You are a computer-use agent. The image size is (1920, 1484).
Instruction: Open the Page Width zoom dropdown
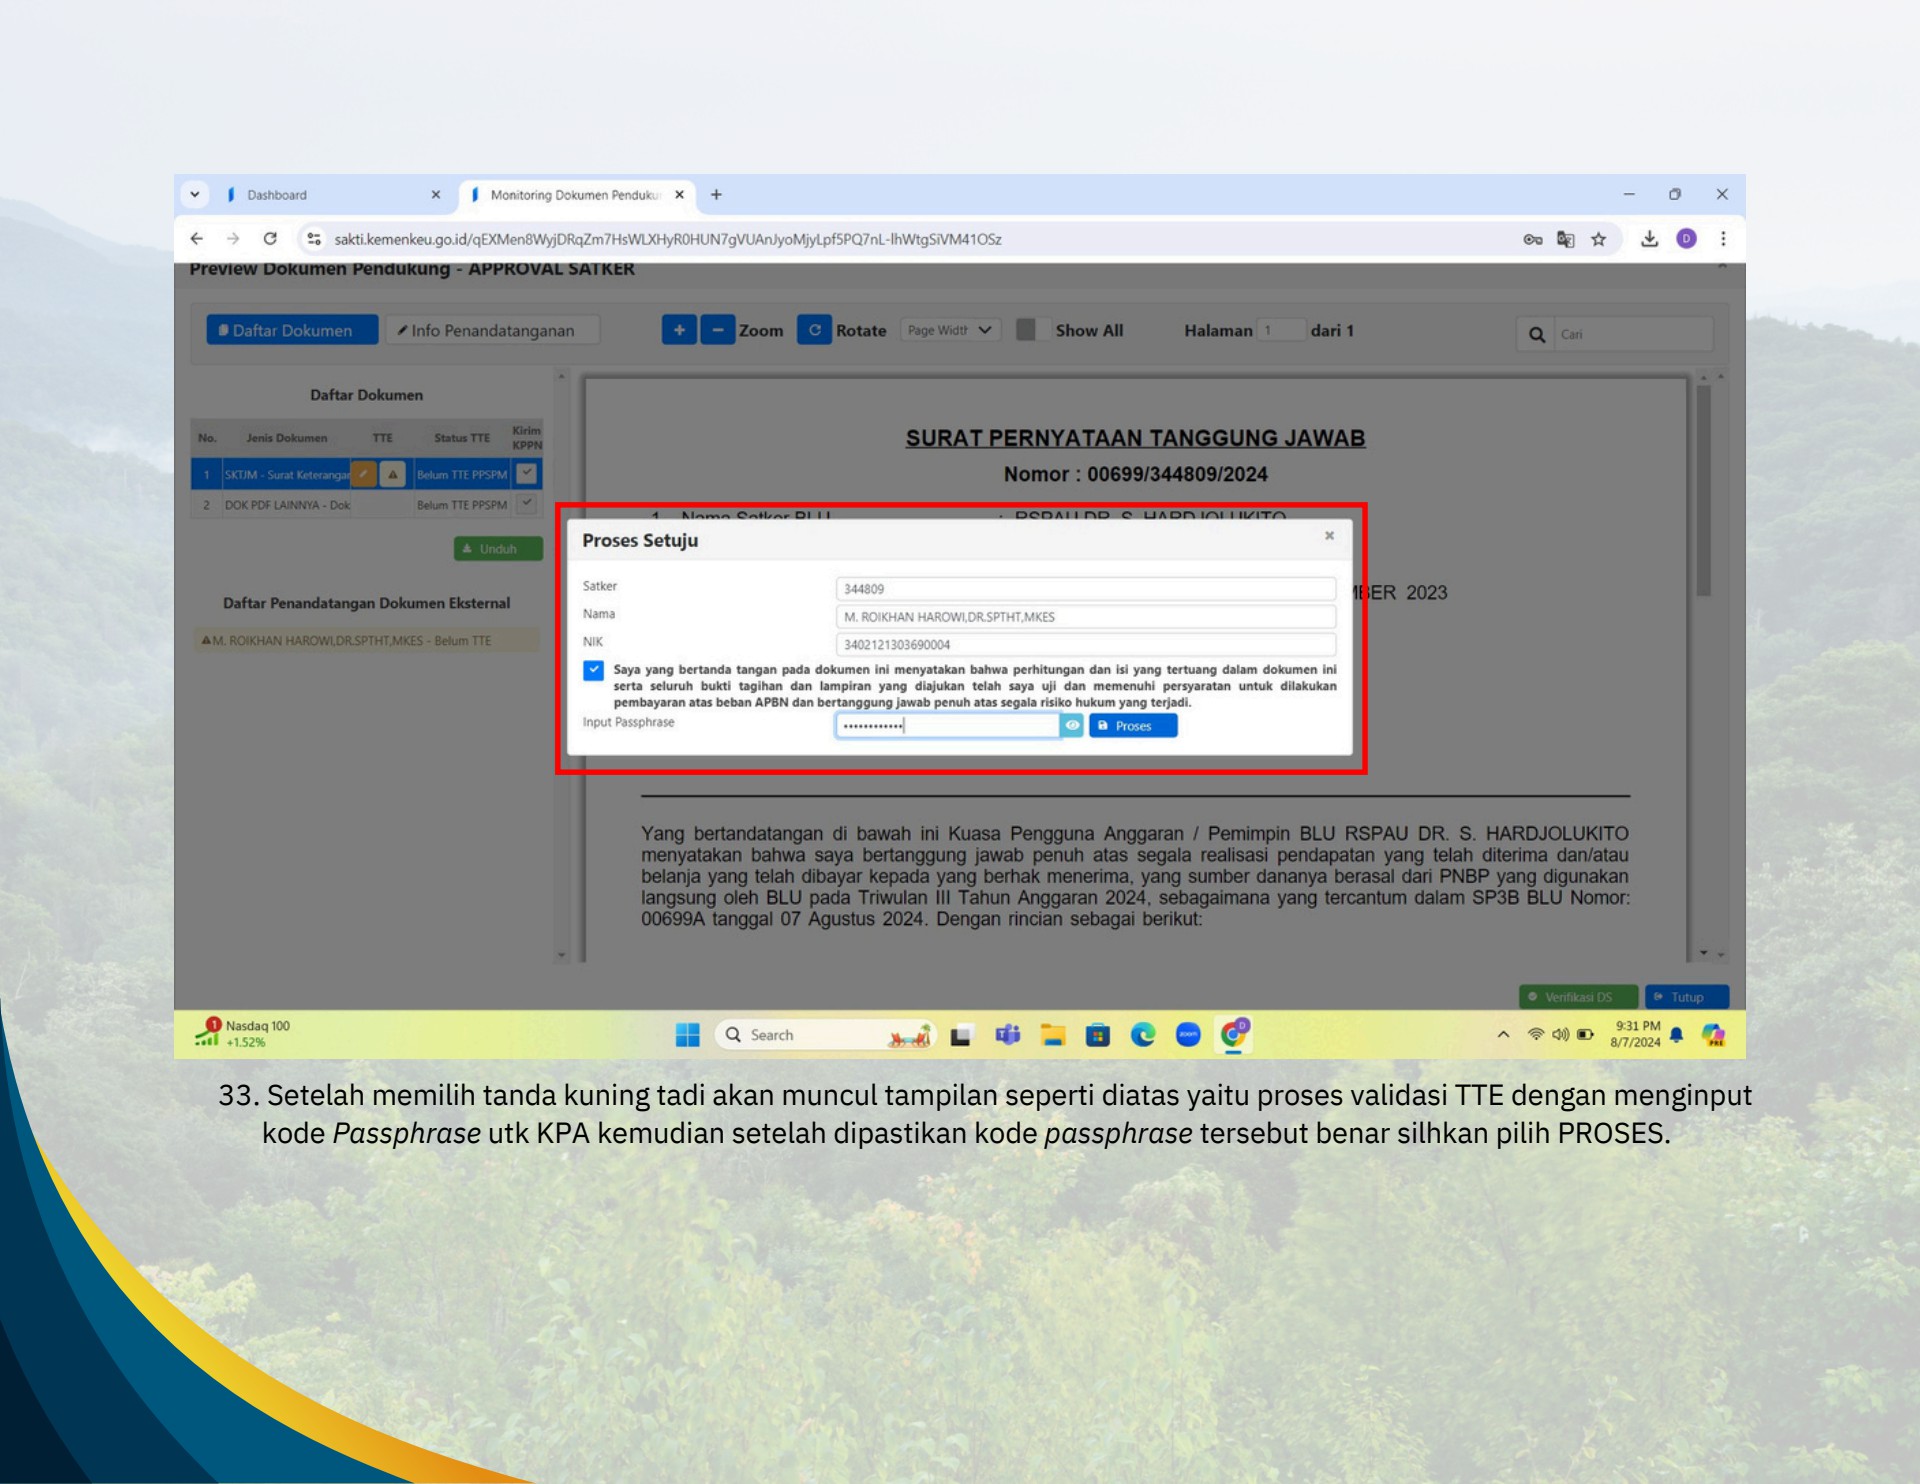(949, 328)
